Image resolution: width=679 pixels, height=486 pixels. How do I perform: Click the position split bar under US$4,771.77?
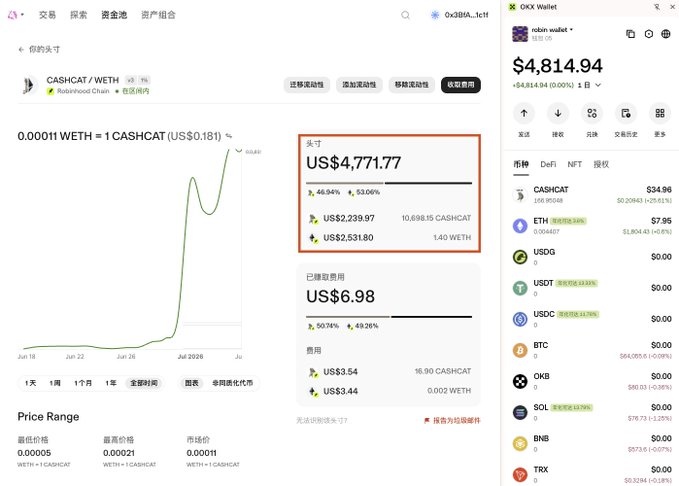click(389, 183)
